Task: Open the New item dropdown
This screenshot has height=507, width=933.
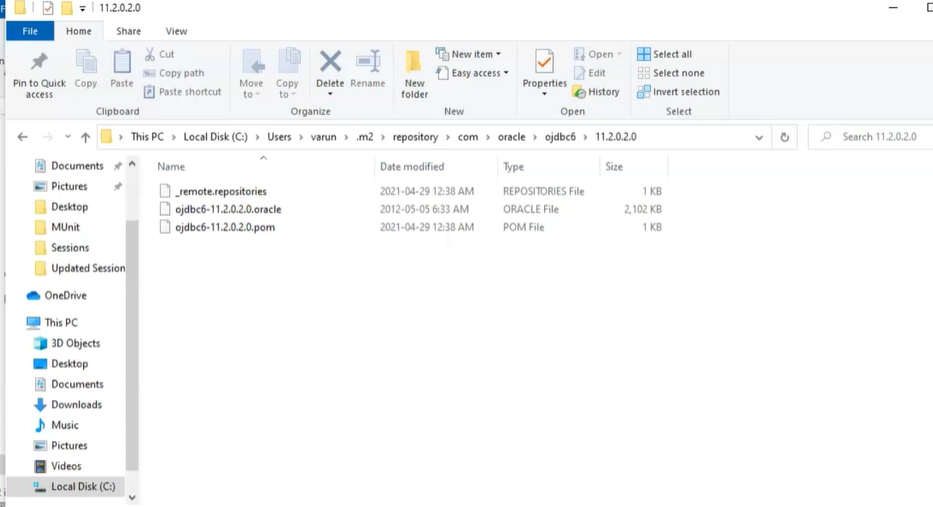Action: coord(469,54)
